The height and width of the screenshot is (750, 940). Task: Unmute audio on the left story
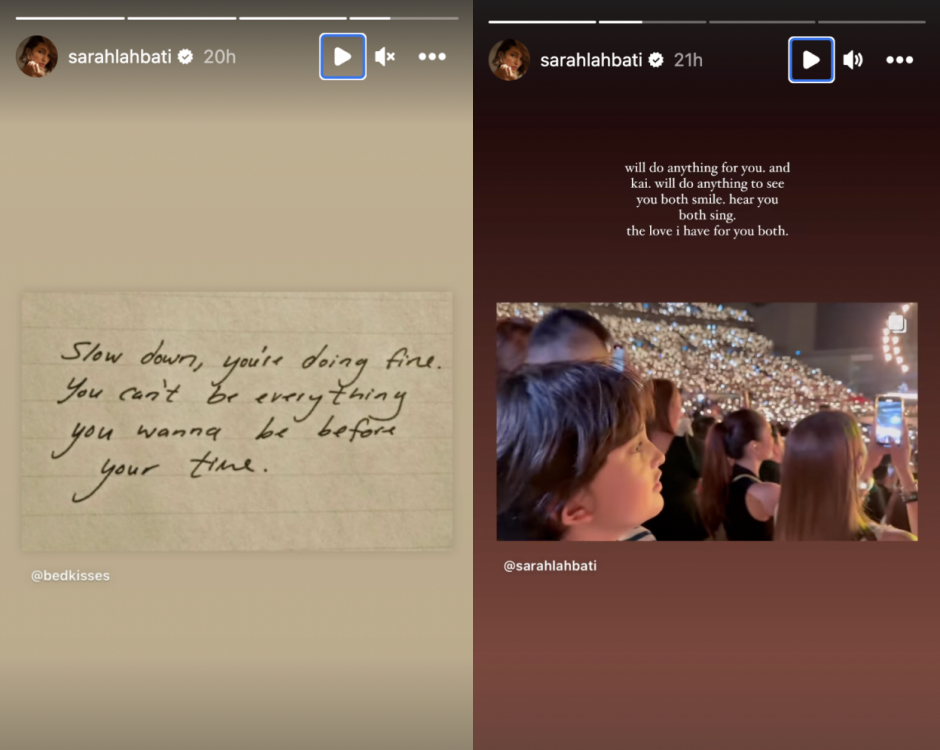(385, 57)
